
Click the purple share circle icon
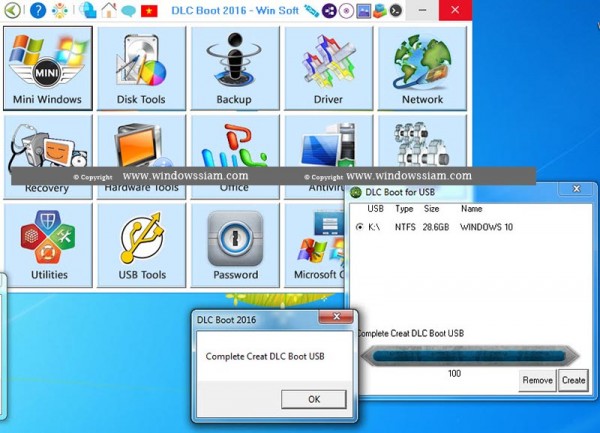(x=328, y=11)
